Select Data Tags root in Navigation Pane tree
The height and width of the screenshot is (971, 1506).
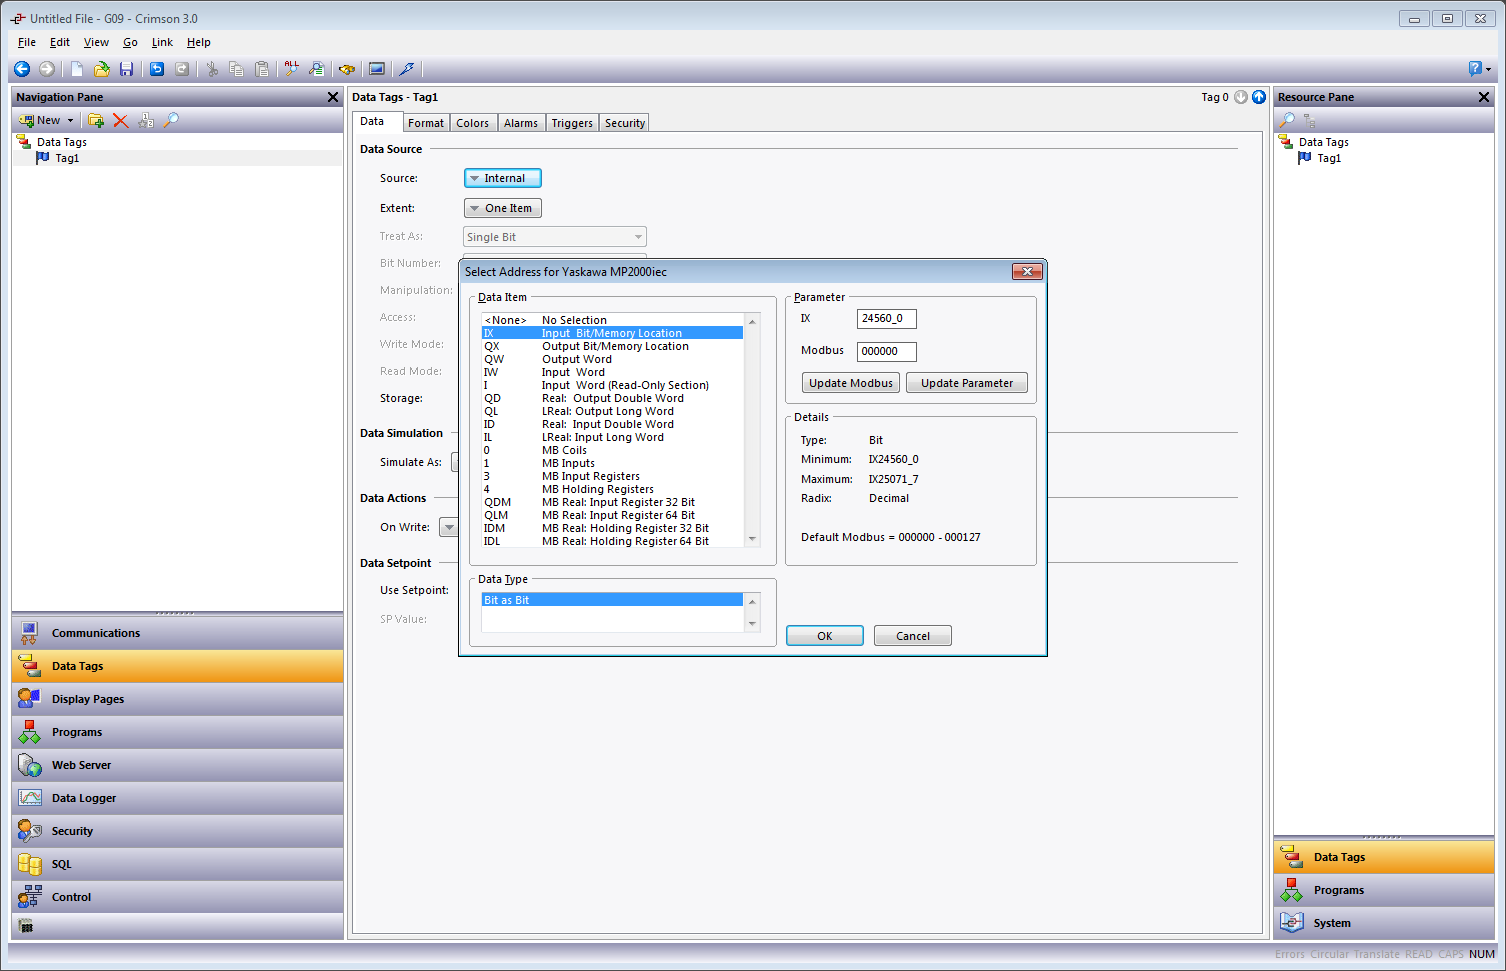[x=62, y=142]
